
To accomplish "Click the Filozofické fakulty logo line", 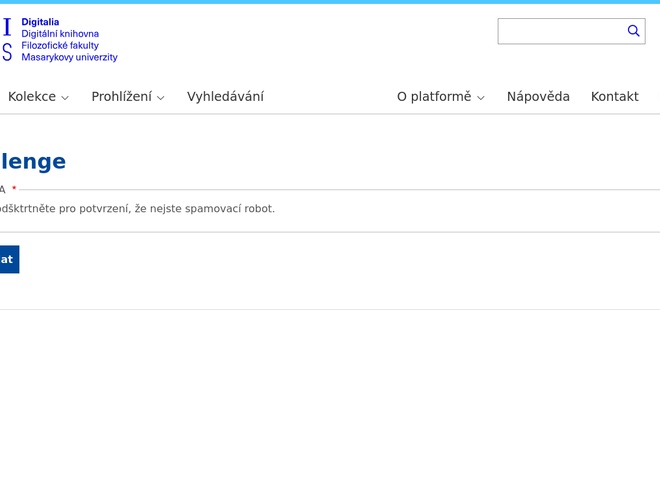I will (60, 46).
